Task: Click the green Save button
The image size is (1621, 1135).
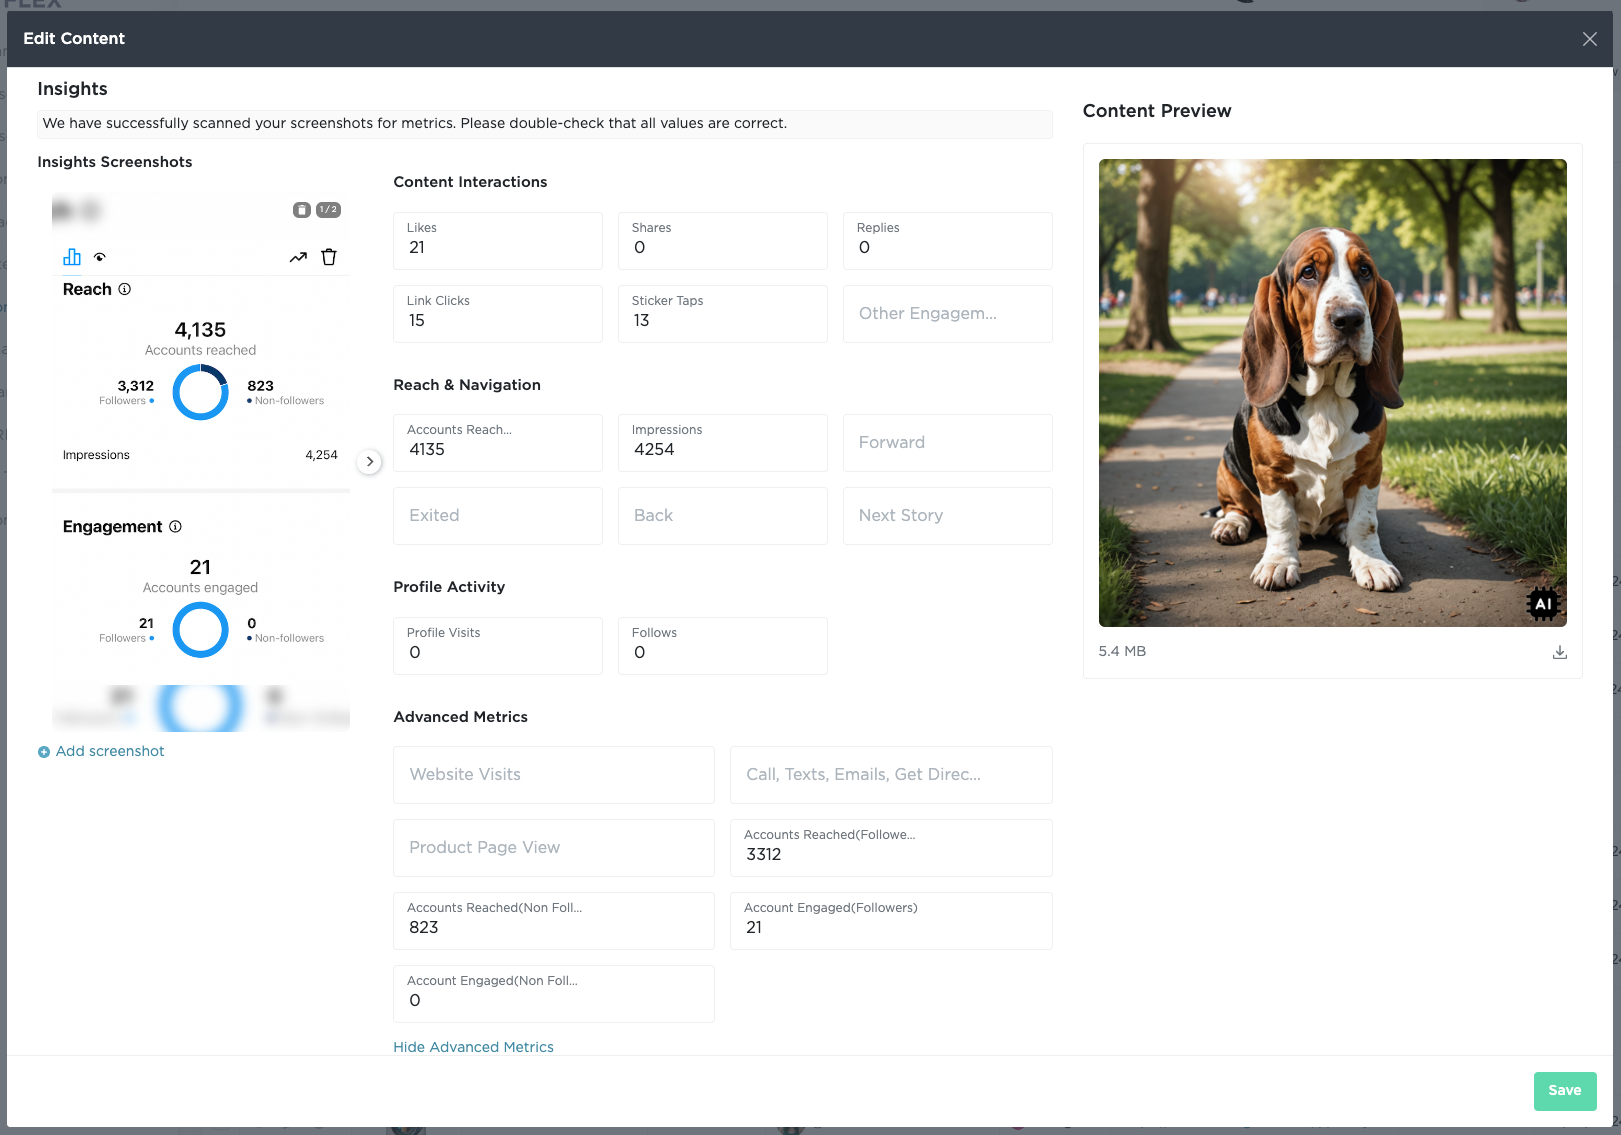Action: point(1565,1091)
